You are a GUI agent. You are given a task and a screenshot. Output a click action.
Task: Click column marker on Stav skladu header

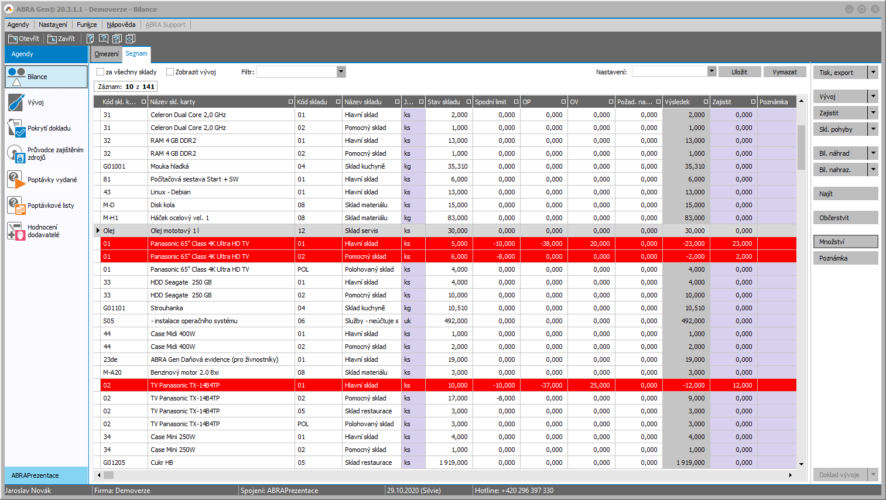click(x=468, y=102)
